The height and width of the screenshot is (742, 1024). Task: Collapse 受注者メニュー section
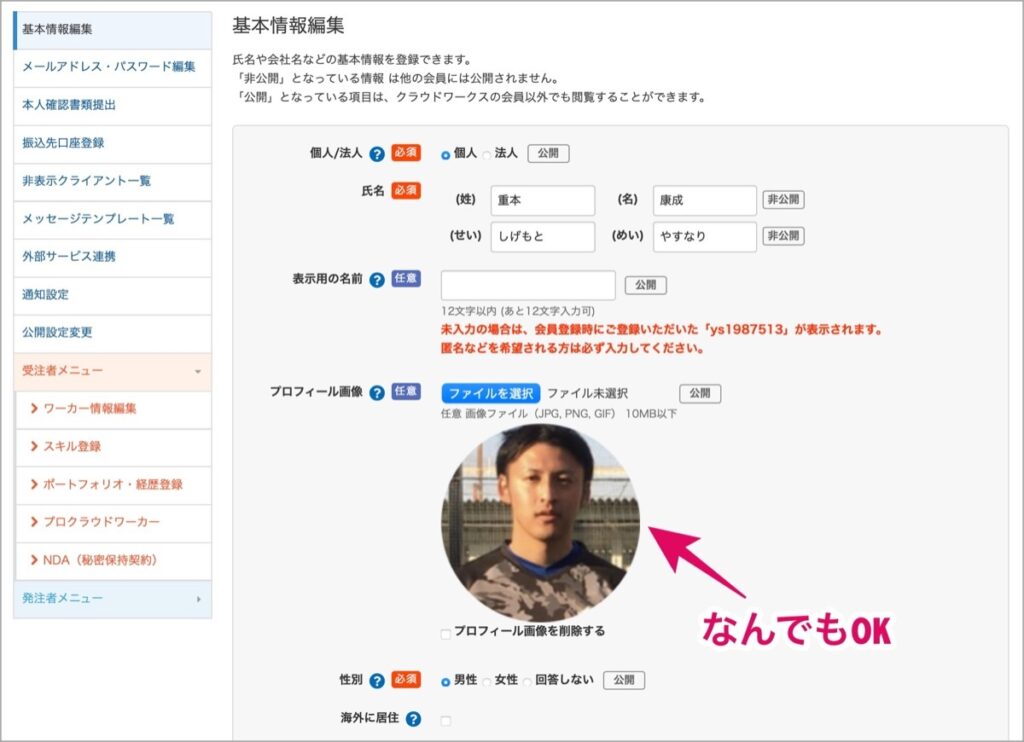[x=112, y=372]
